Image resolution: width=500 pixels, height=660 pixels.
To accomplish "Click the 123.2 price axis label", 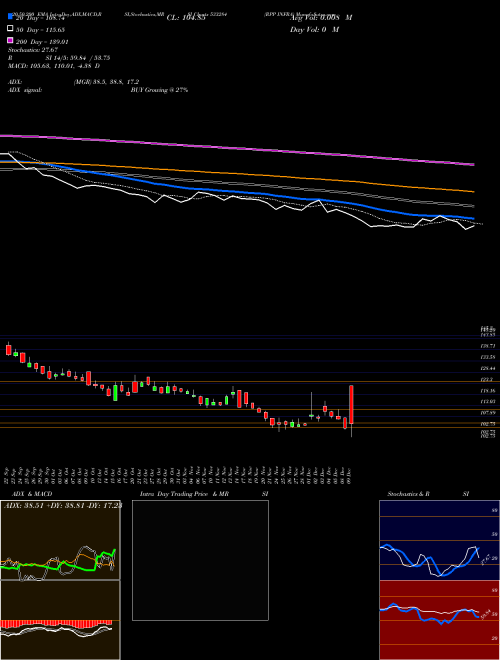I will (487, 379).
